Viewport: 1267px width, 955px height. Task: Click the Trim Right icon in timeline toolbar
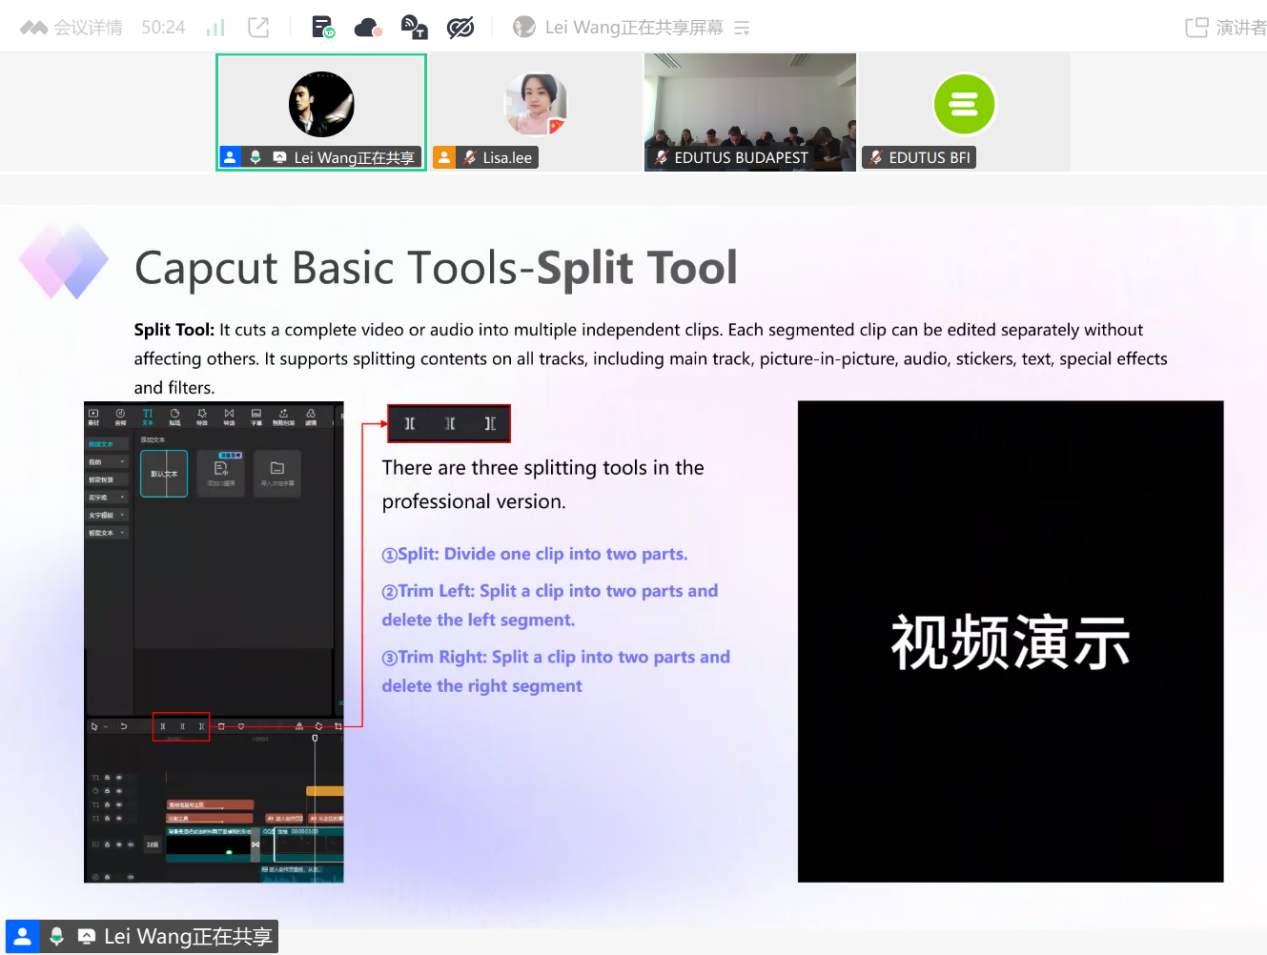202,726
